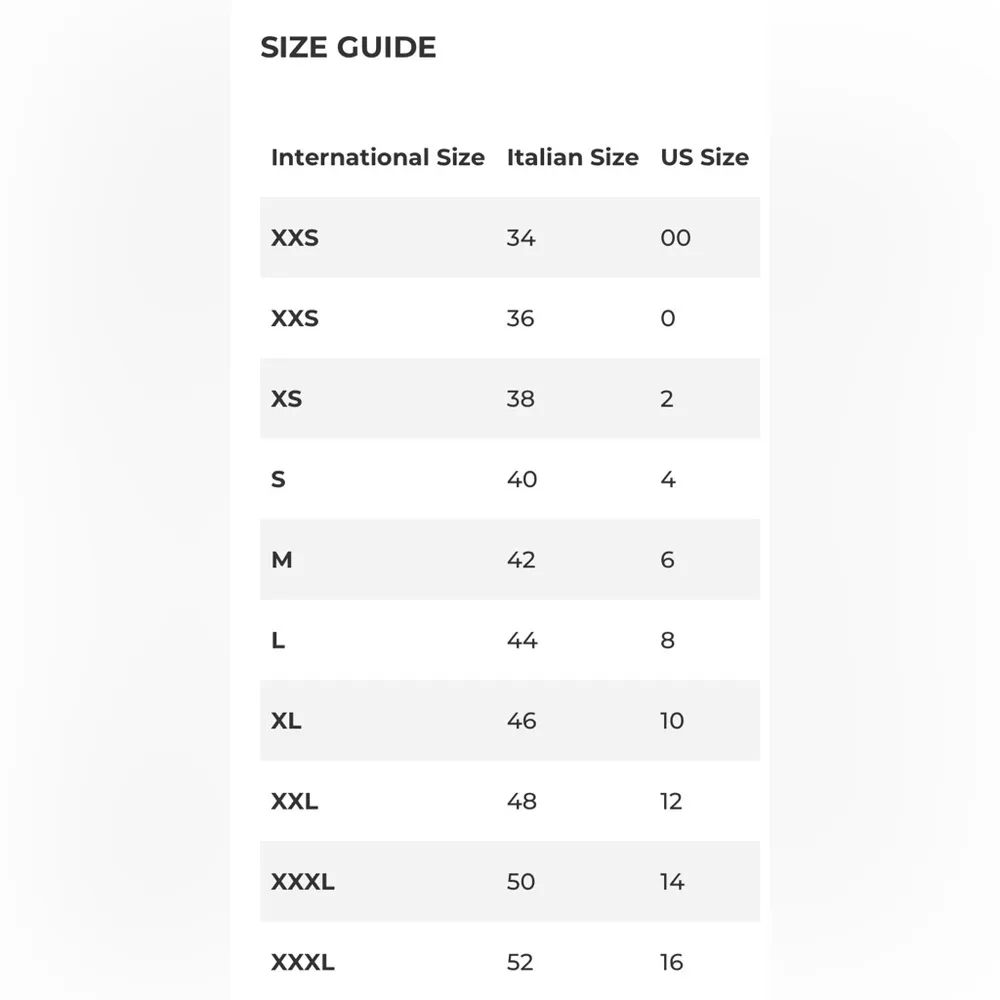
Task: Select the XXS label beside Italian 34
Action: tap(294, 238)
